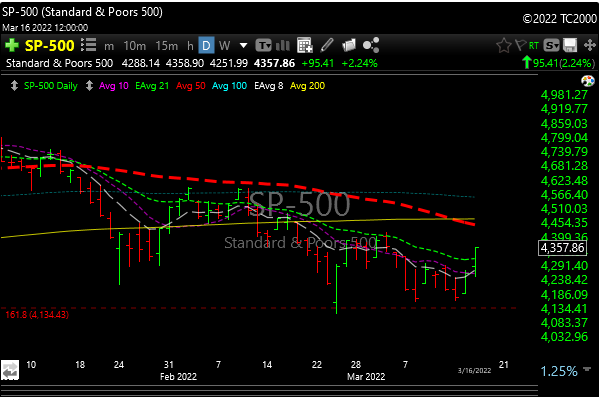599x397 pixels.
Task: Click the open price 4288.14 value
Action: (141, 63)
